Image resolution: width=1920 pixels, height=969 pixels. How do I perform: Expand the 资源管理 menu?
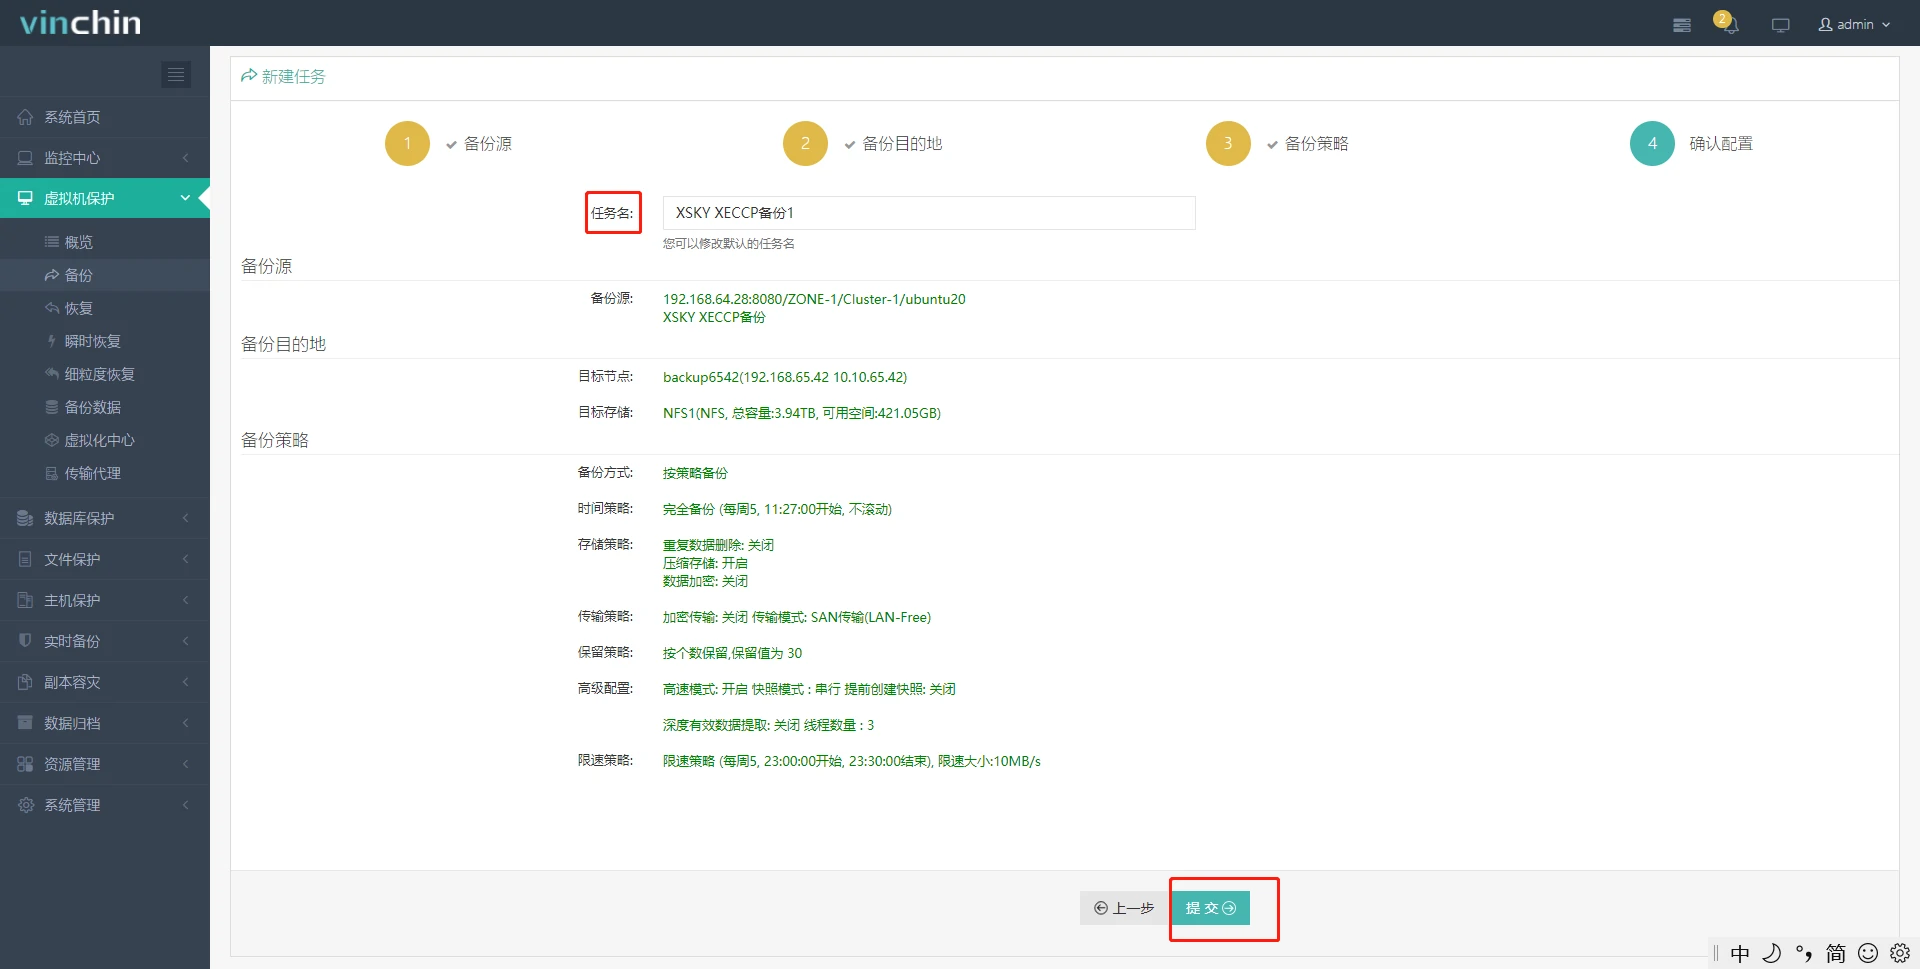pos(105,764)
